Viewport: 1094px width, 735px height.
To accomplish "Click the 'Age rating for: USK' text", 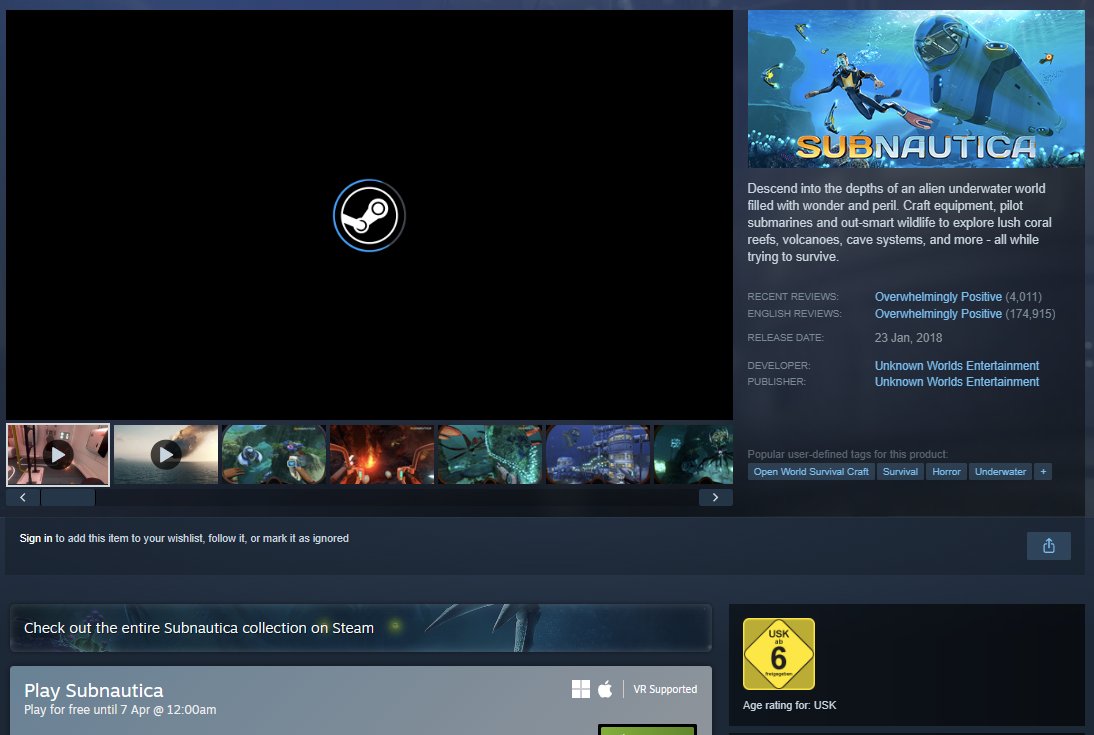I will [789, 705].
